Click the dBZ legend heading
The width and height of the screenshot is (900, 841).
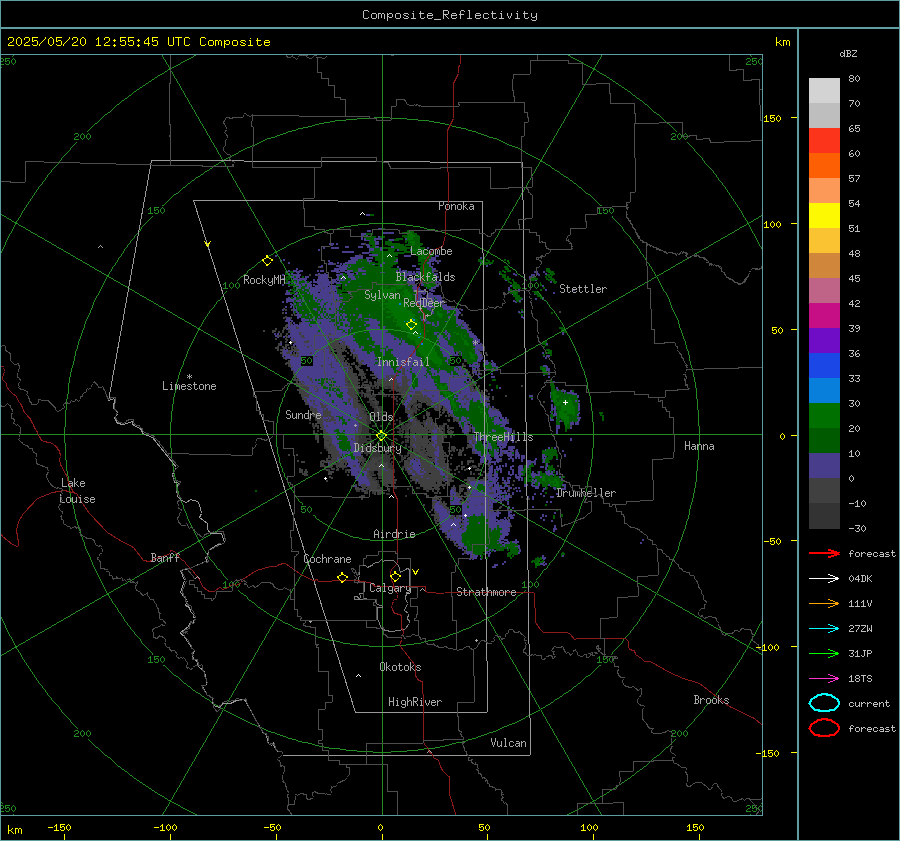tap(848, 53)
